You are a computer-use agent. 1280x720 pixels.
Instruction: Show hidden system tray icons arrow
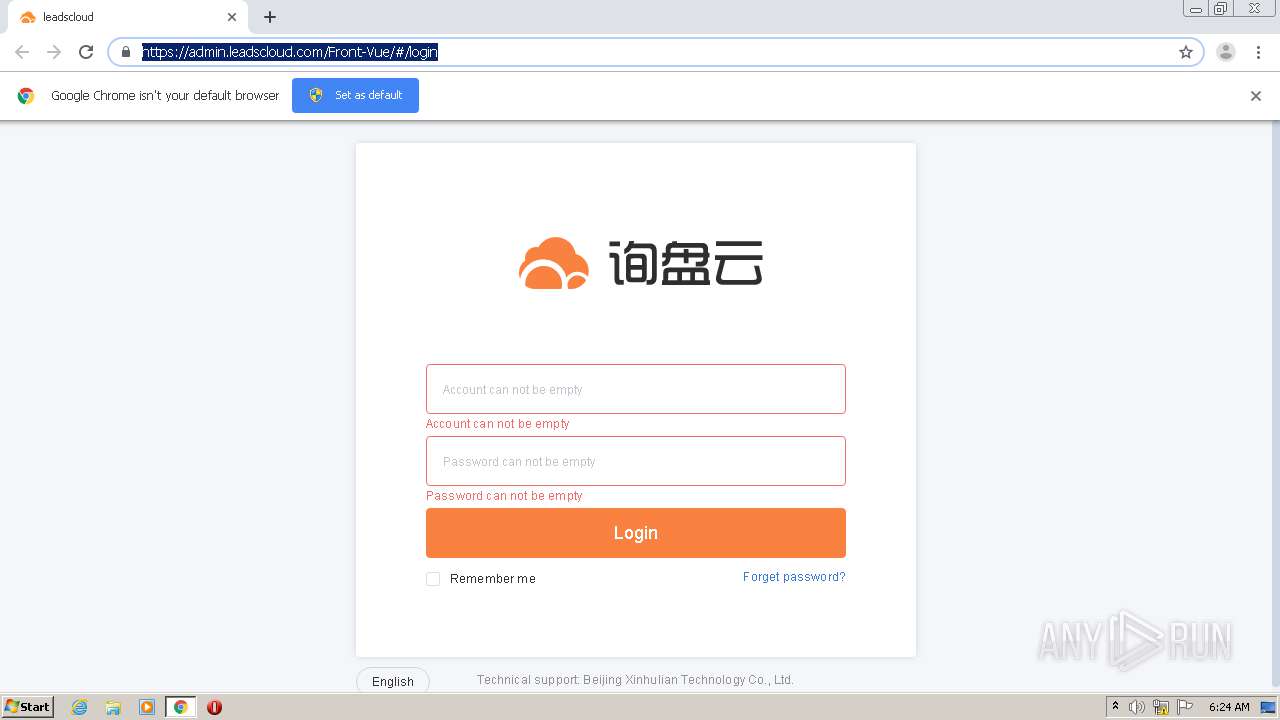[x=1116, y=707]
